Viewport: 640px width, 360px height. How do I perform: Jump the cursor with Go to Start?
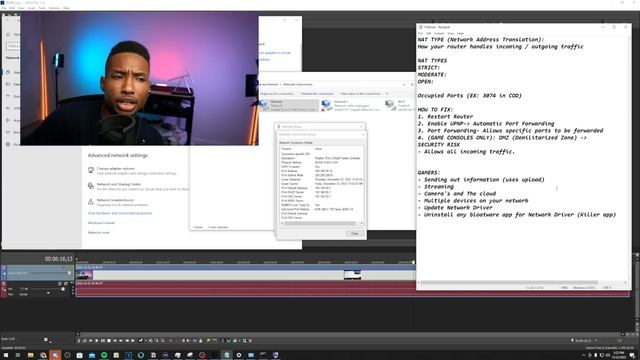point(115,340)
